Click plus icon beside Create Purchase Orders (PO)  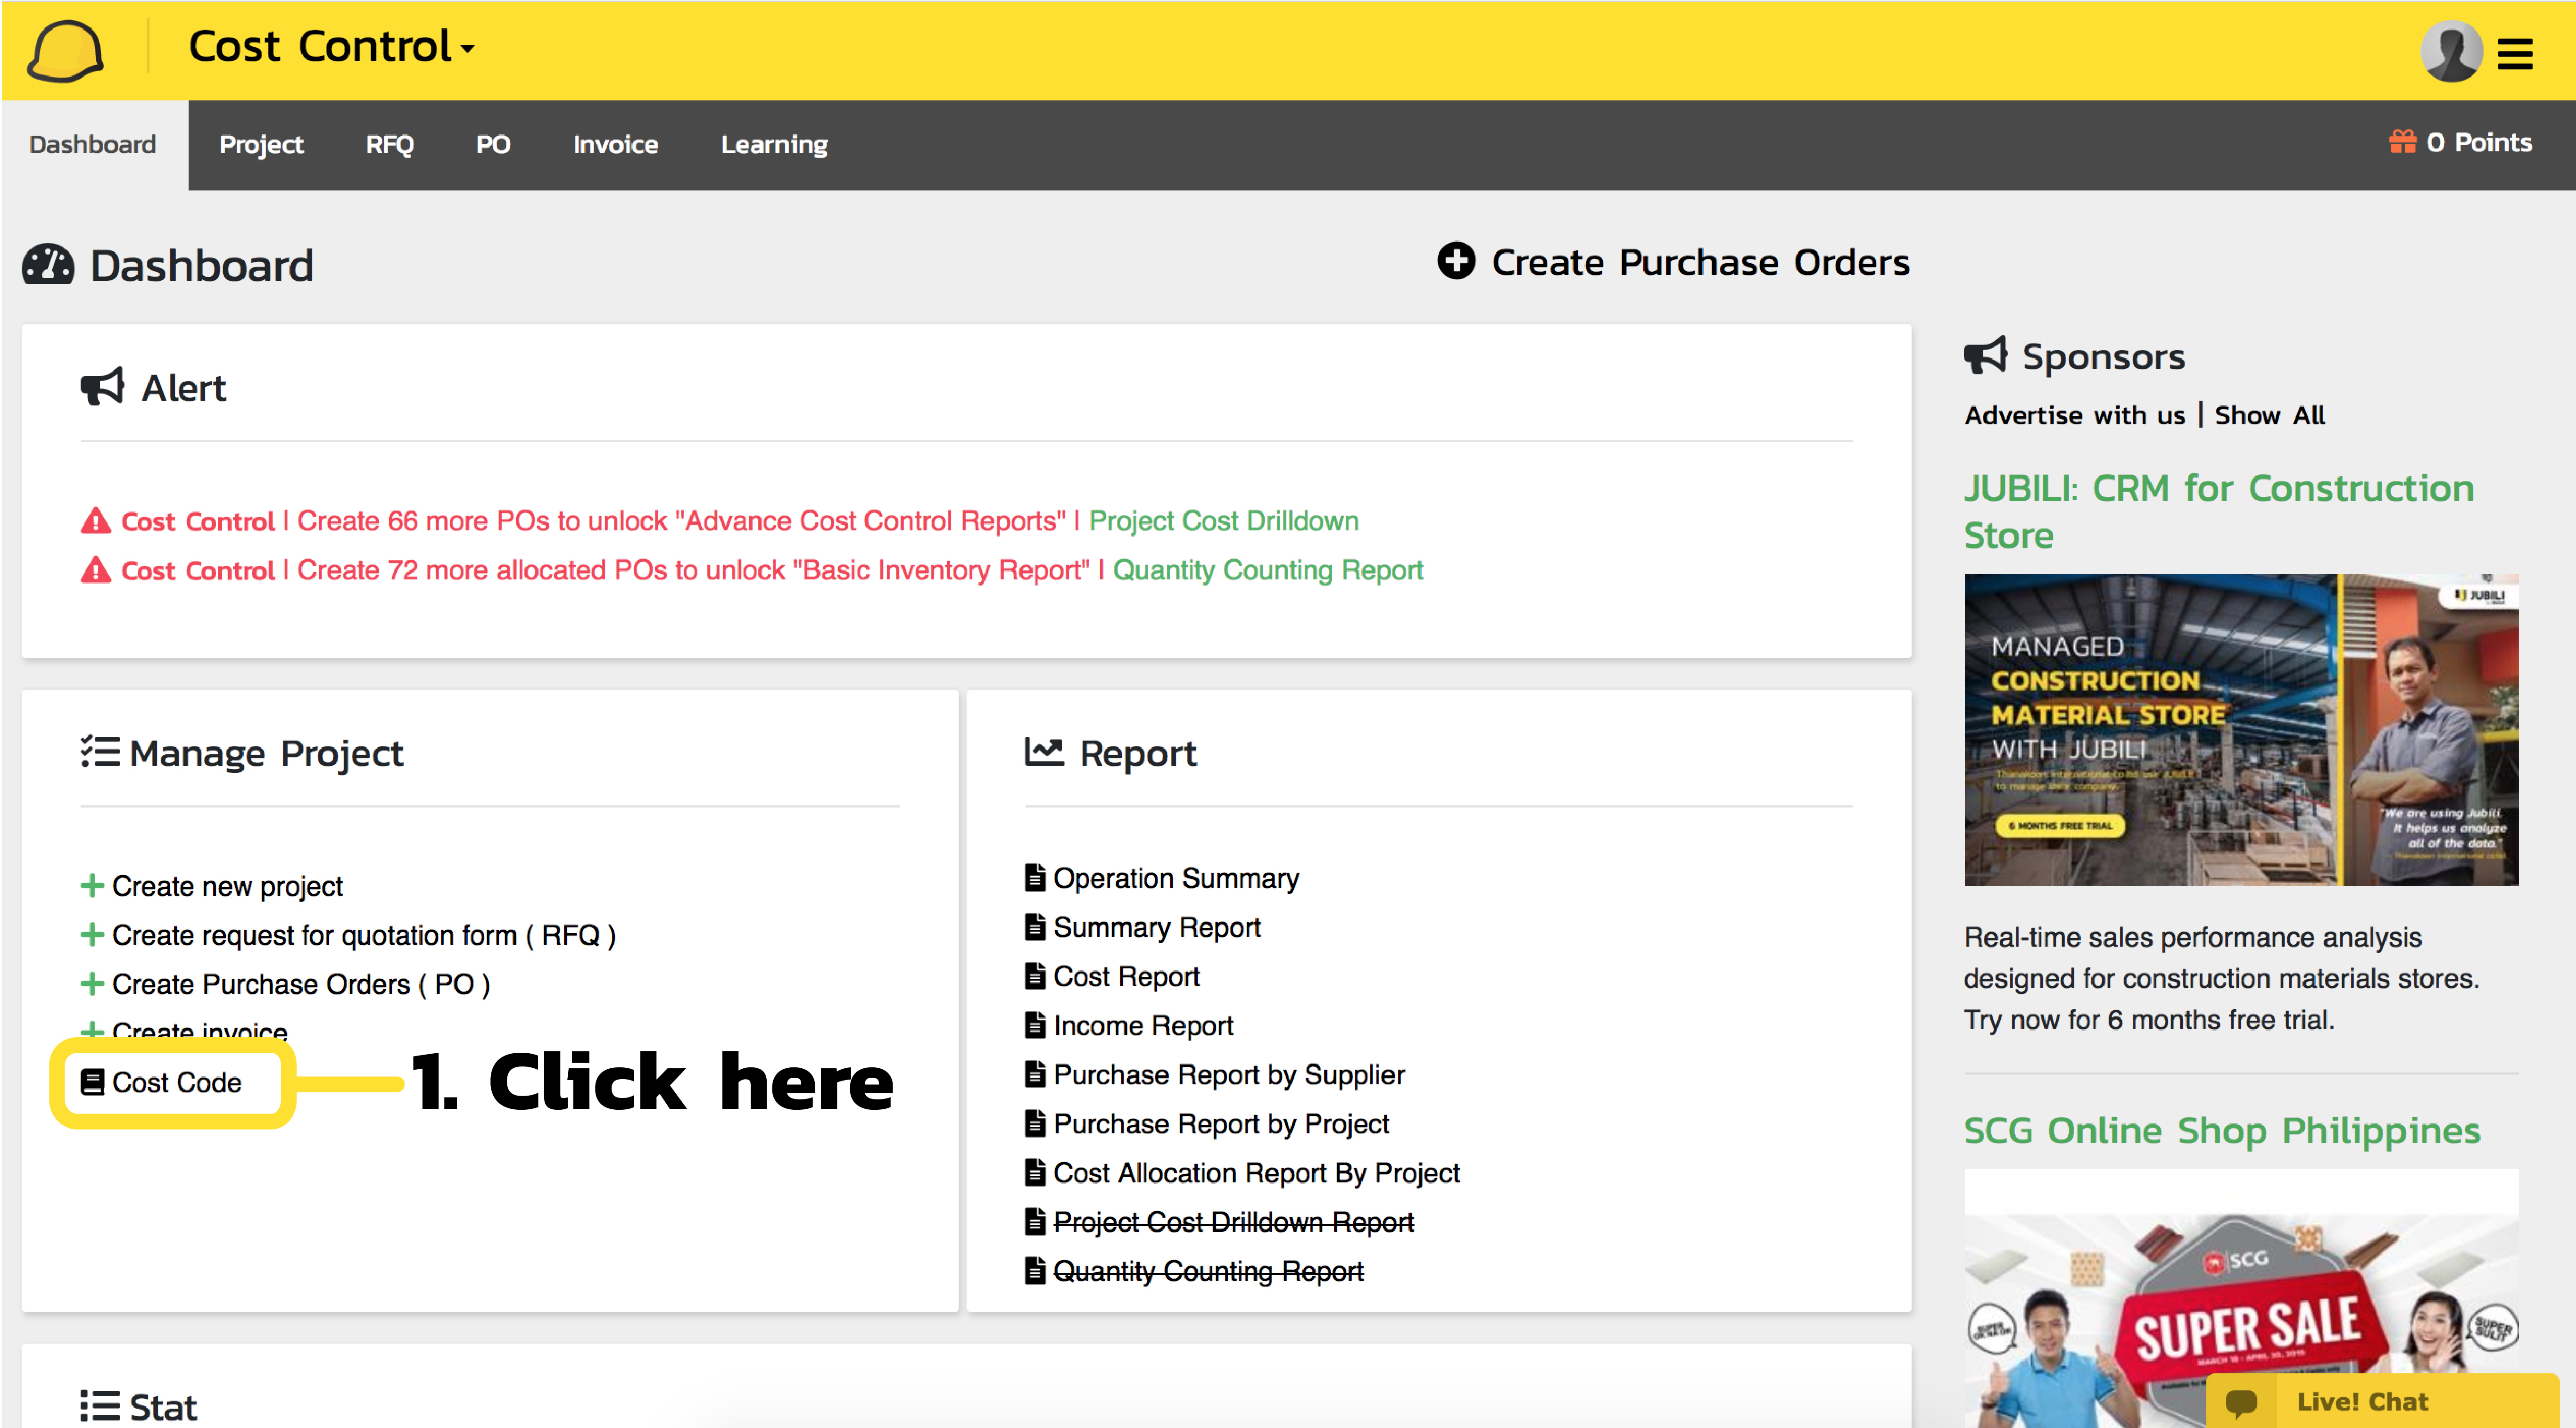92,983
